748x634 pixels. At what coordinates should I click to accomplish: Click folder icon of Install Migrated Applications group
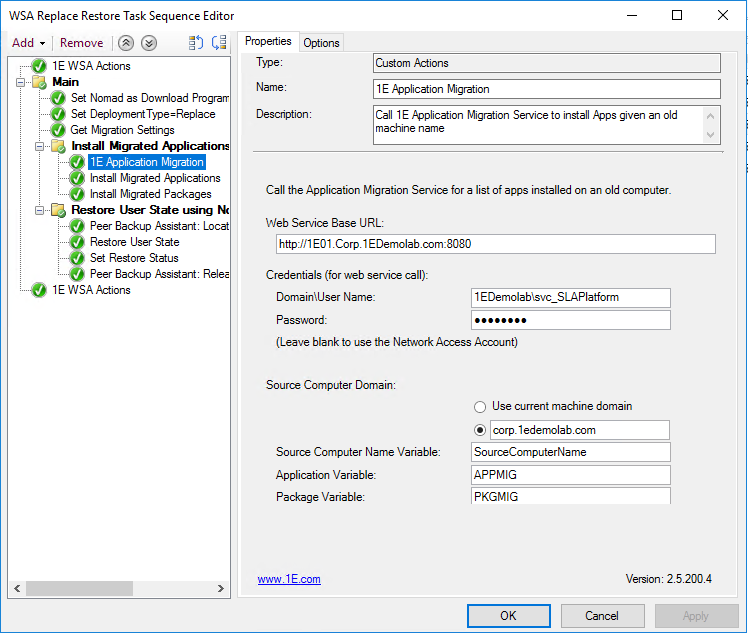[x=58, y=146]
